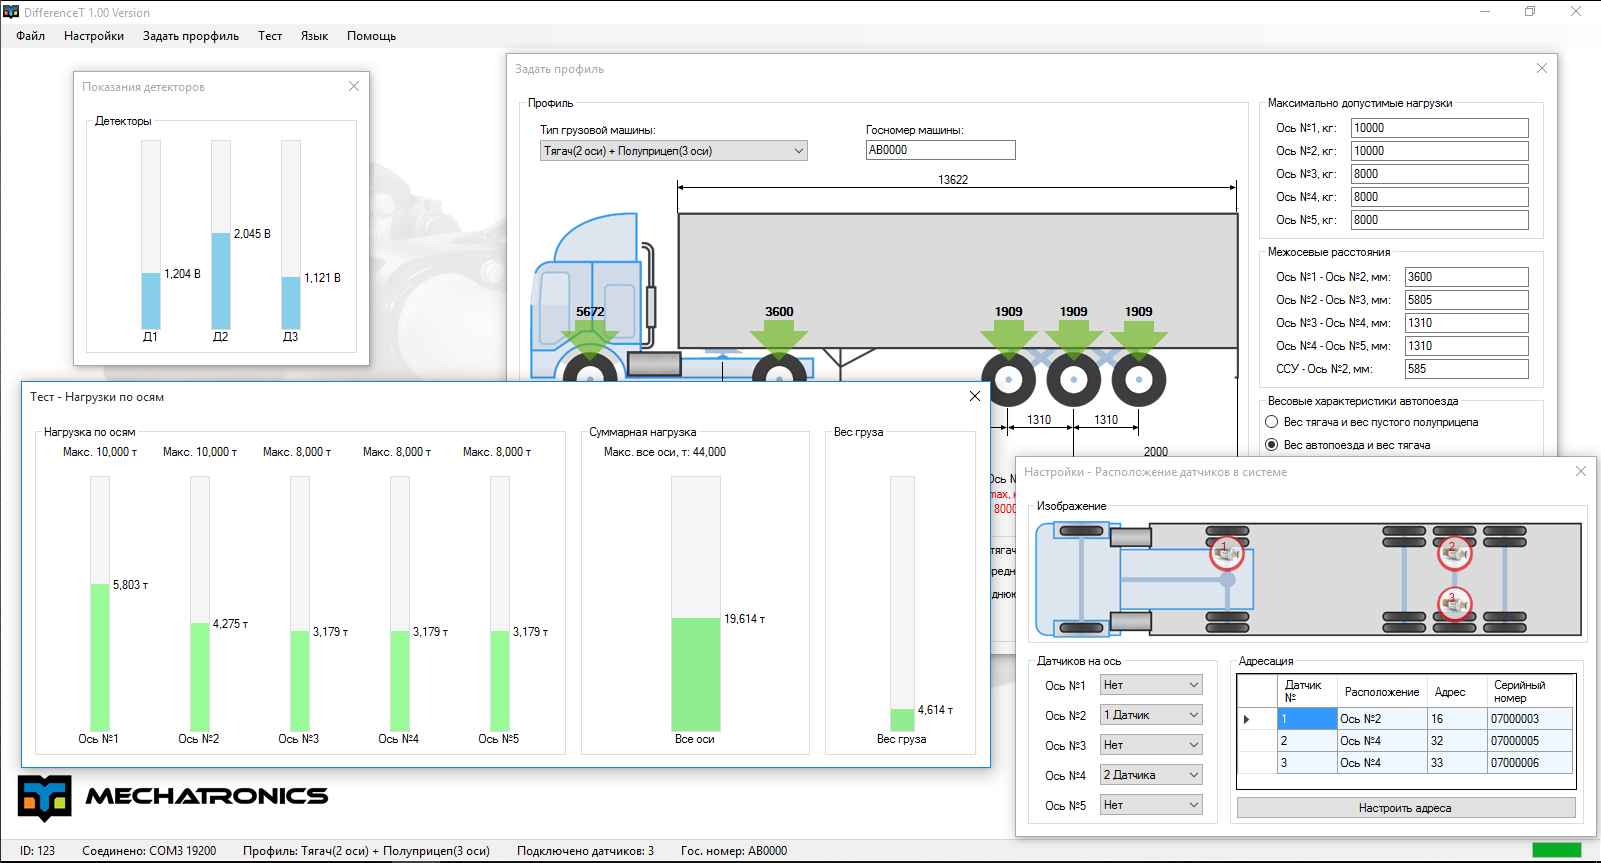Click the 'Настроить адреса' button
Viewport: 1601px width, 863px height.
tap(1405, 808)
